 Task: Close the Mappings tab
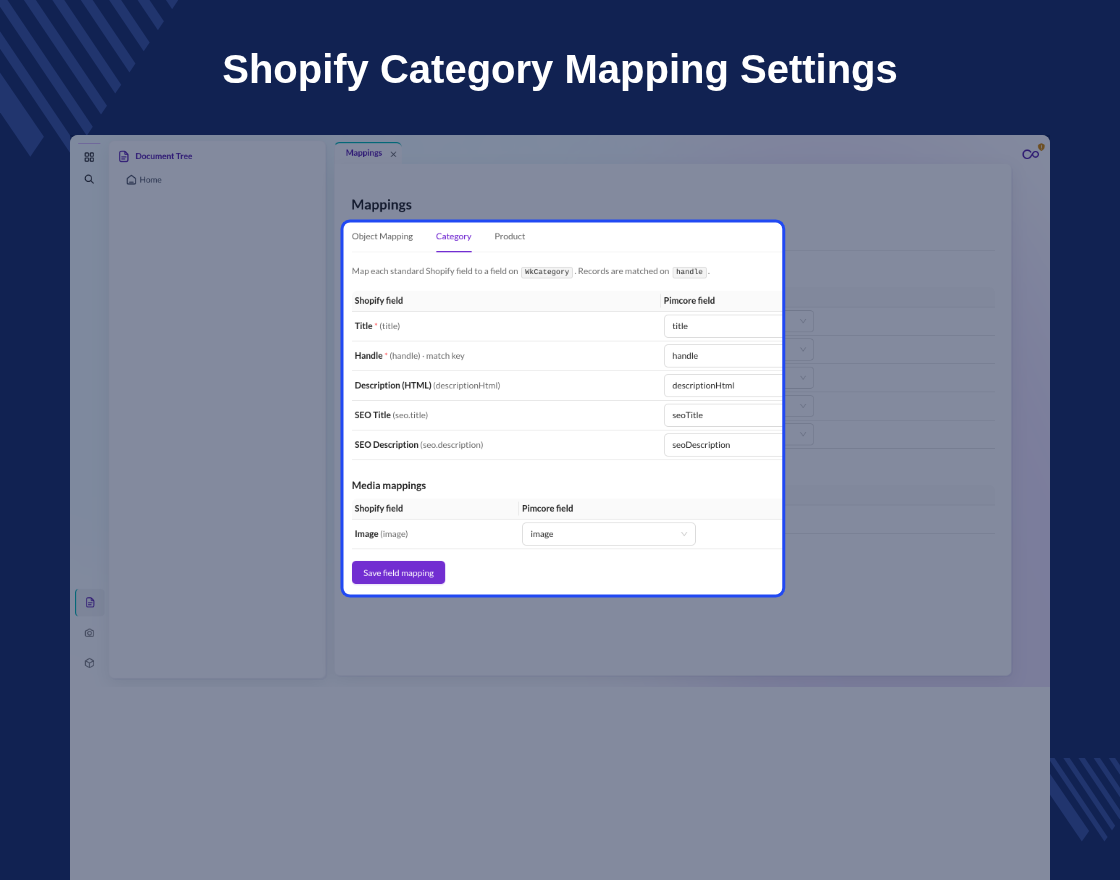click(x=394, y=154)
